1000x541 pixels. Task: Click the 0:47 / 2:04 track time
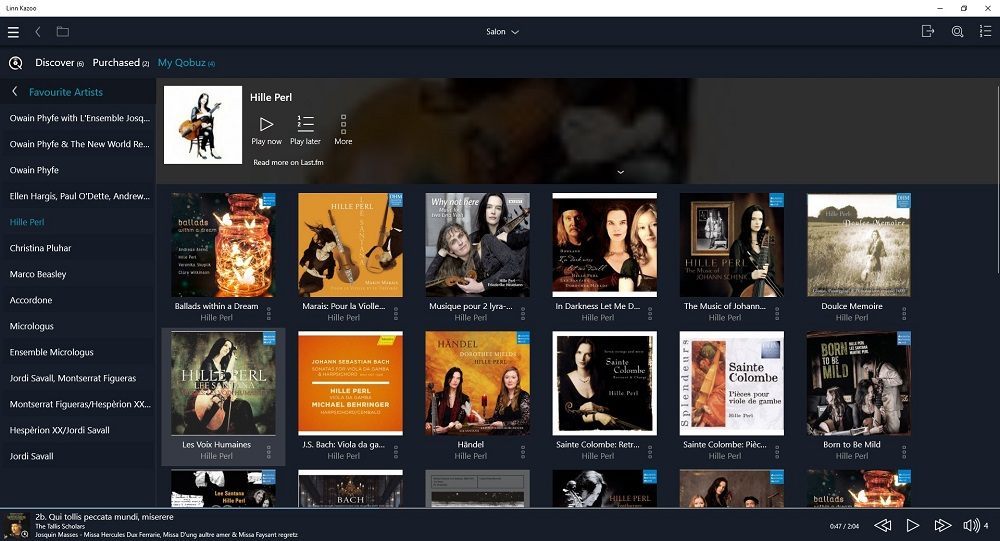click(844, 526)
